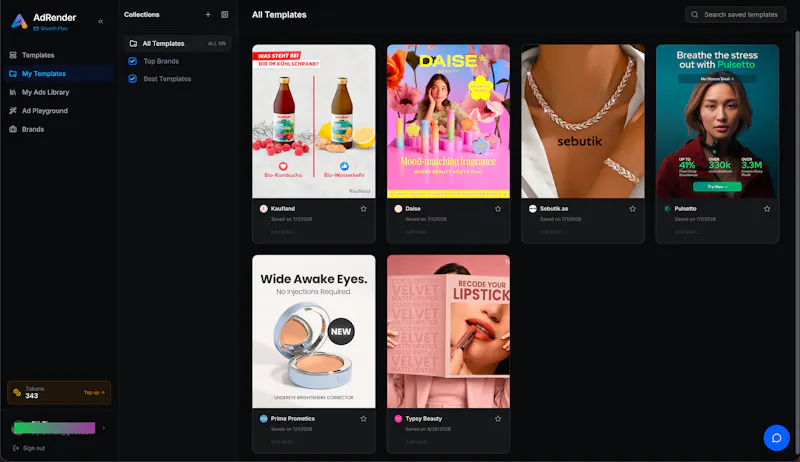Click the Top up tokens link
This screenshot has width=800, height=462.
click(94, 393)
